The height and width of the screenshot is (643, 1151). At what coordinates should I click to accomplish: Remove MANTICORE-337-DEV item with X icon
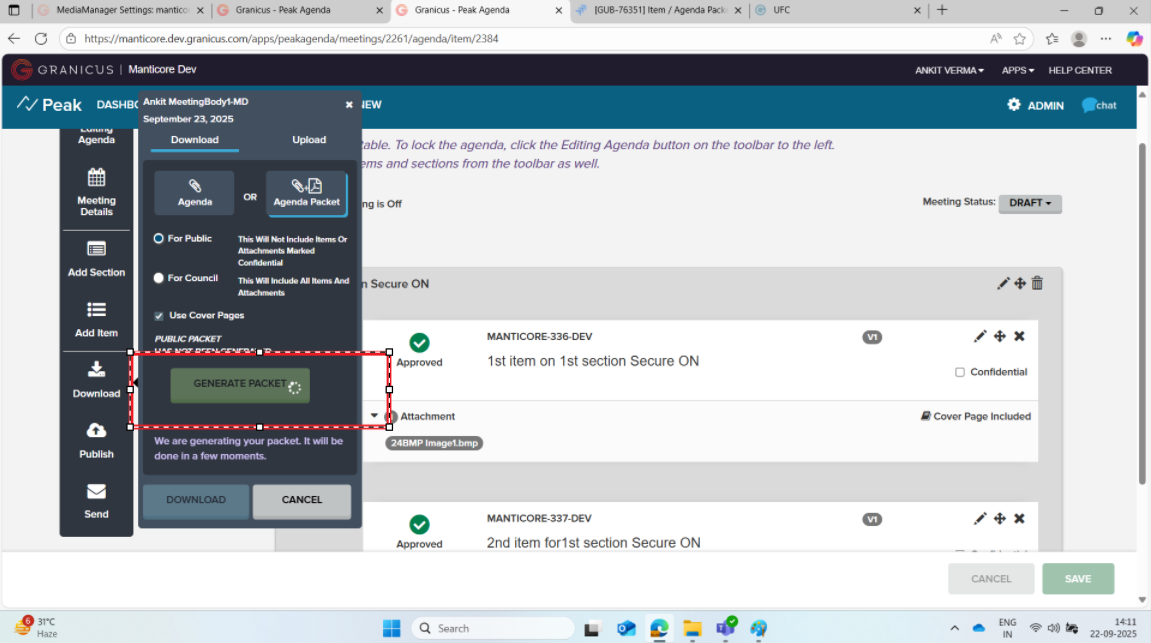click(1019, 518)
